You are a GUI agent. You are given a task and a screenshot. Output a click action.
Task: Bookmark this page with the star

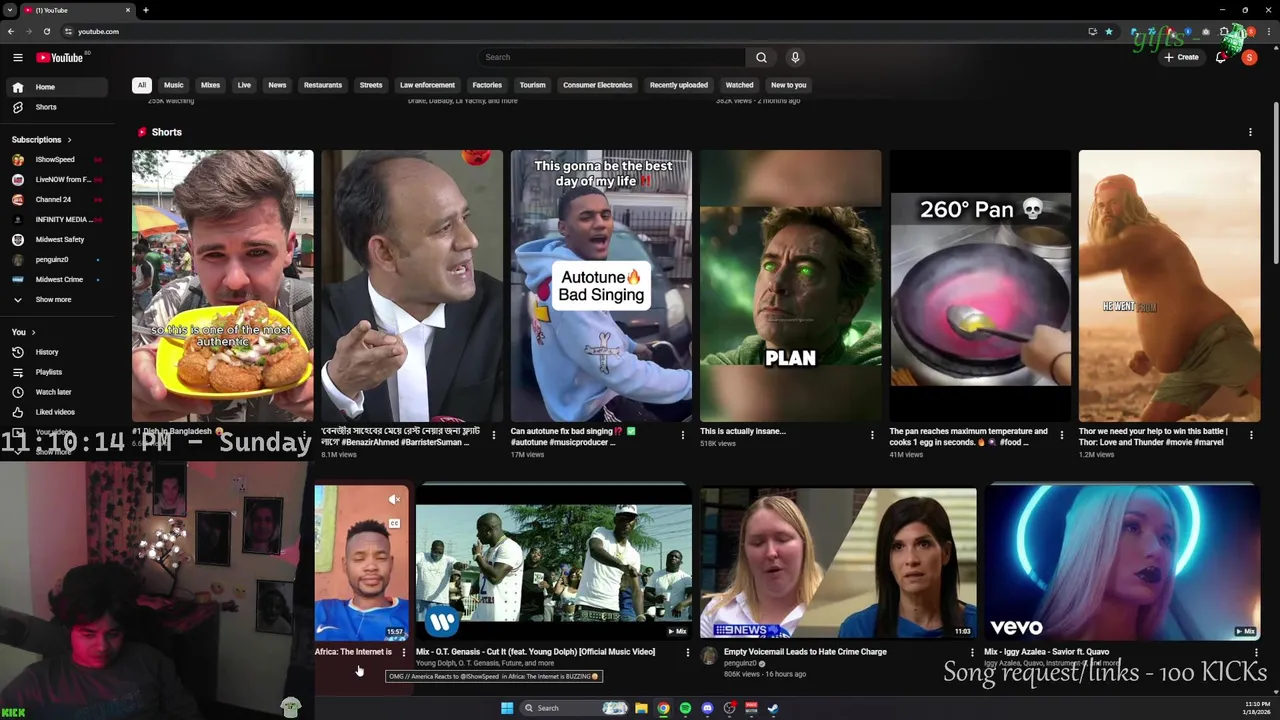click(x=1108, y=31)
